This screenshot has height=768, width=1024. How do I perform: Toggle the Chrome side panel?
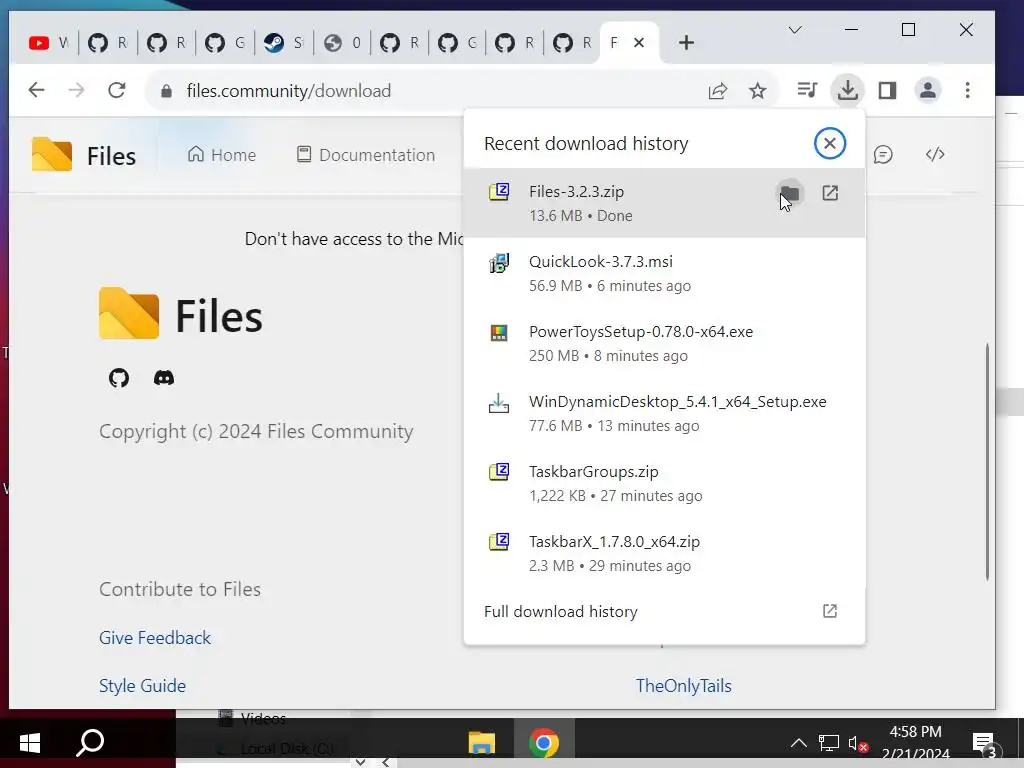pyautogui.click(x=887, y=90)
